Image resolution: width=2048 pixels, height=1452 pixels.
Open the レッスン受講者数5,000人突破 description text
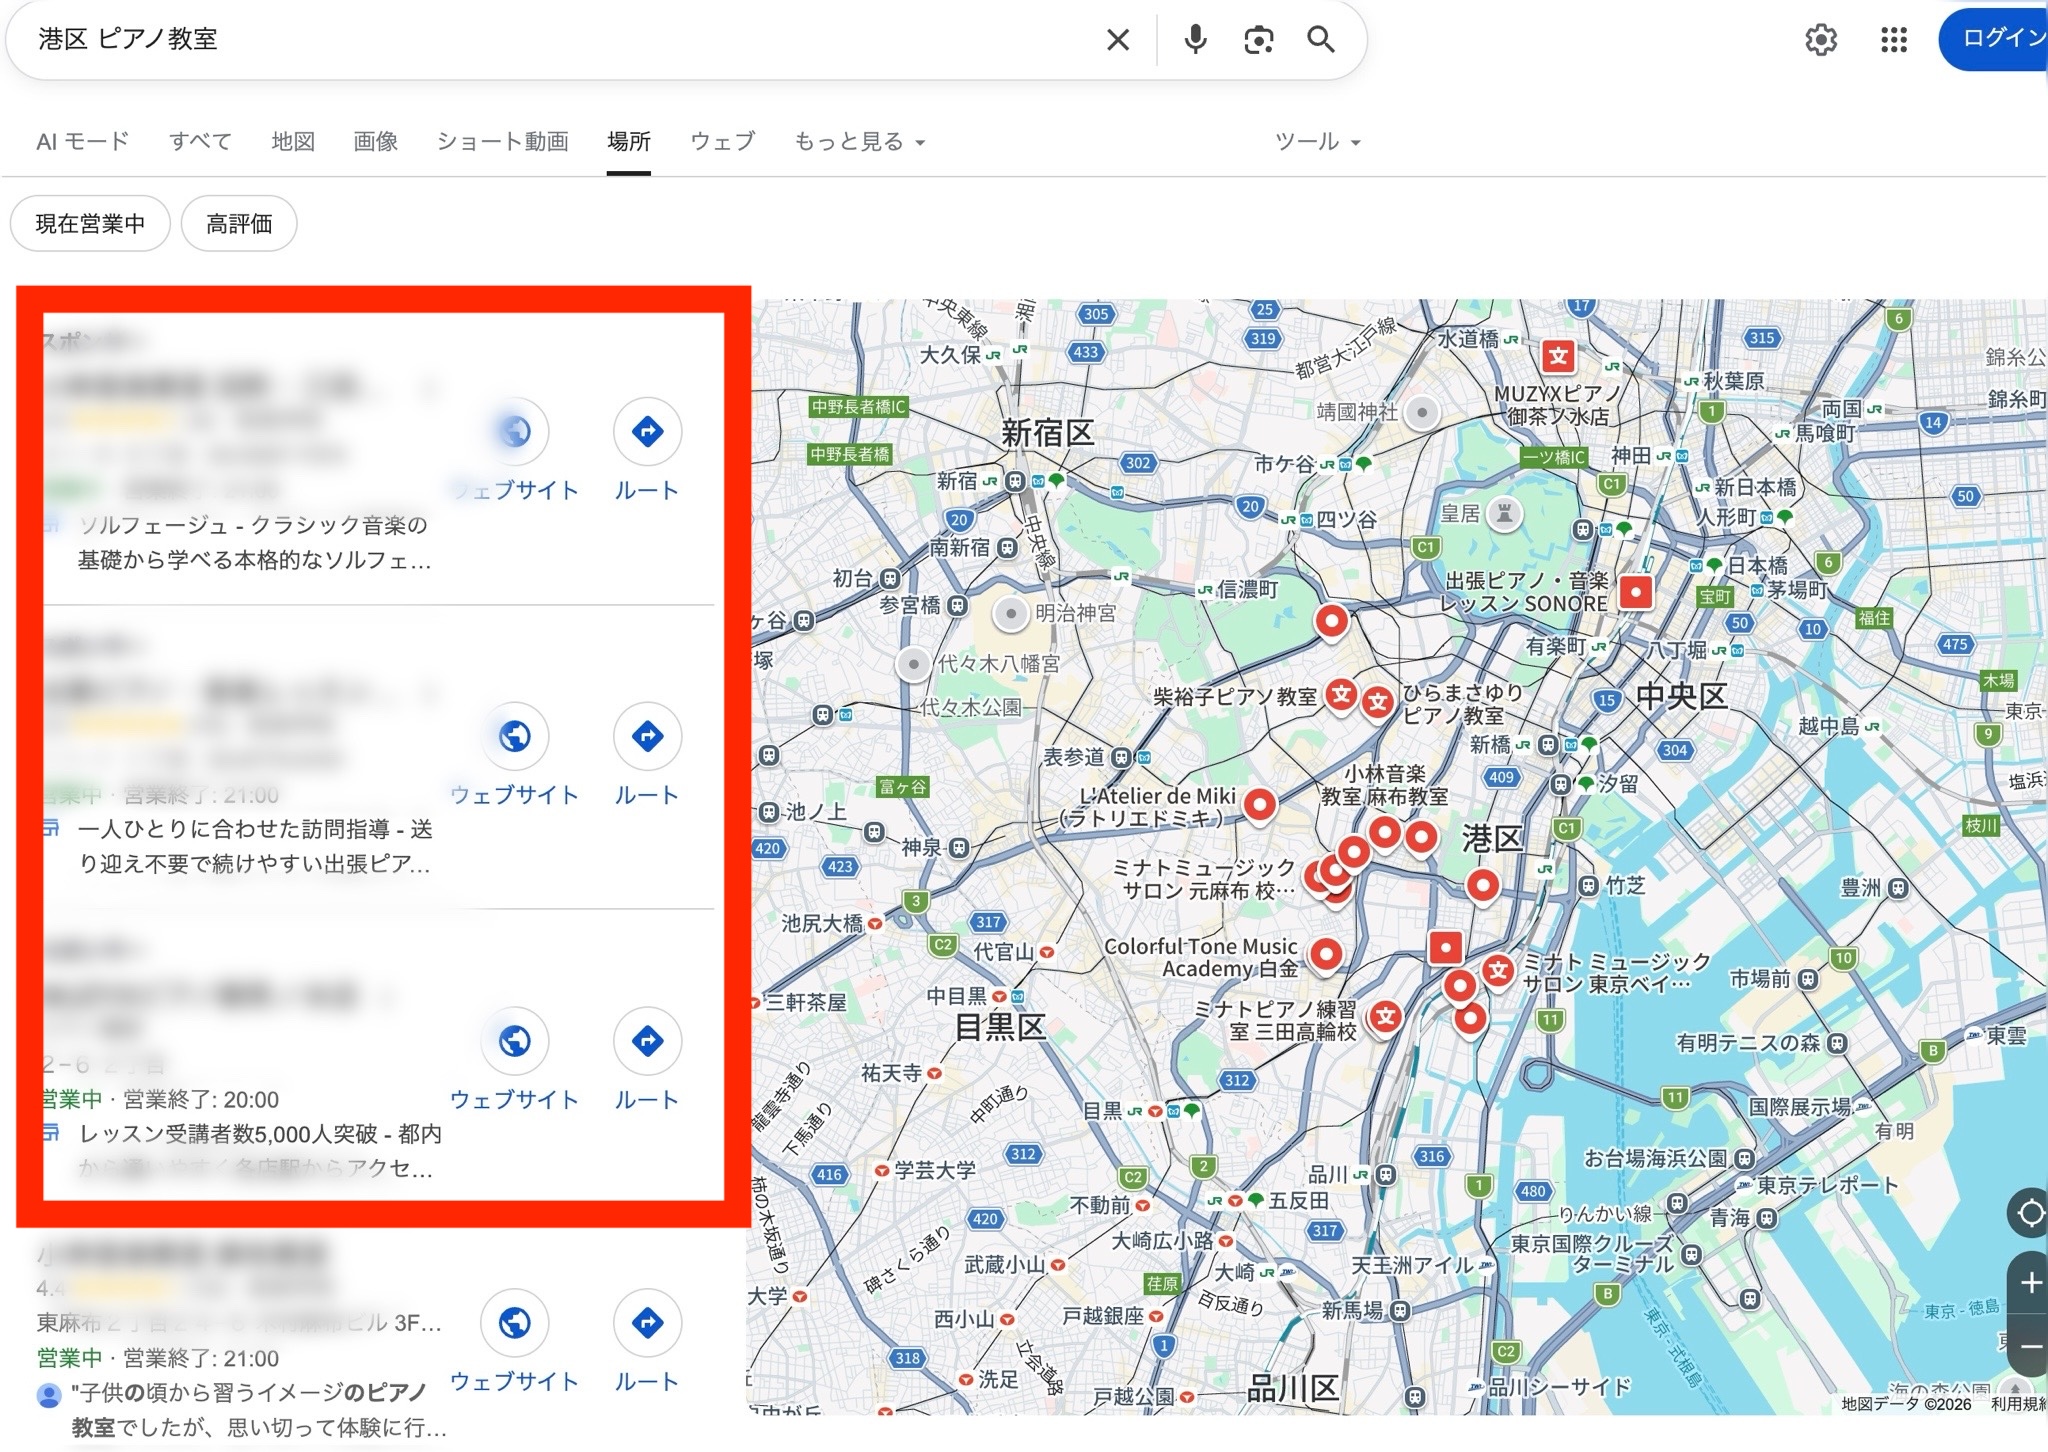coord(258,1151)
